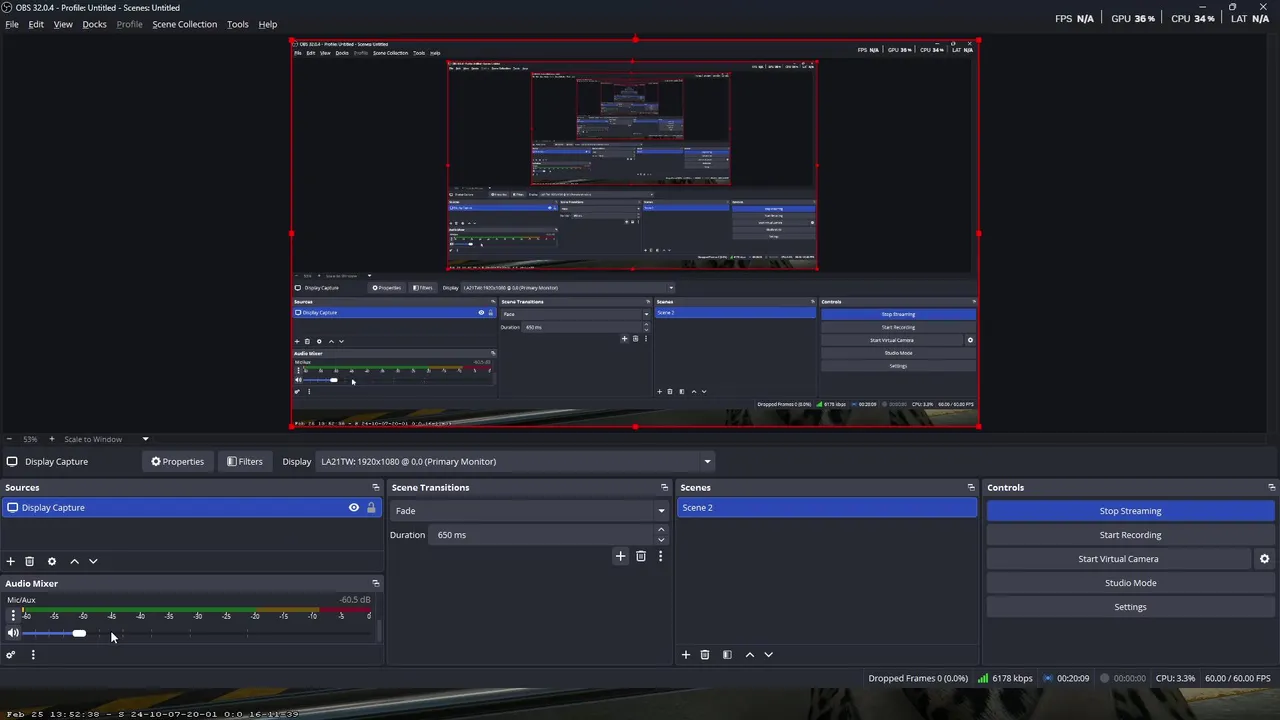
Task: Click the Duration 650 ms field
Action: [x=547, y=535]
